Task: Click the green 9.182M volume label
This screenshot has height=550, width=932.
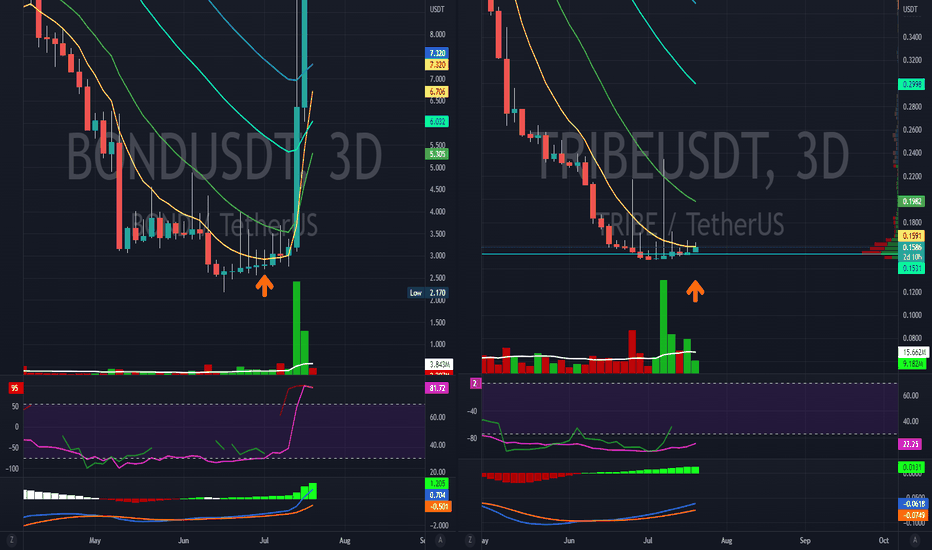Action: (x=912, y=363)
